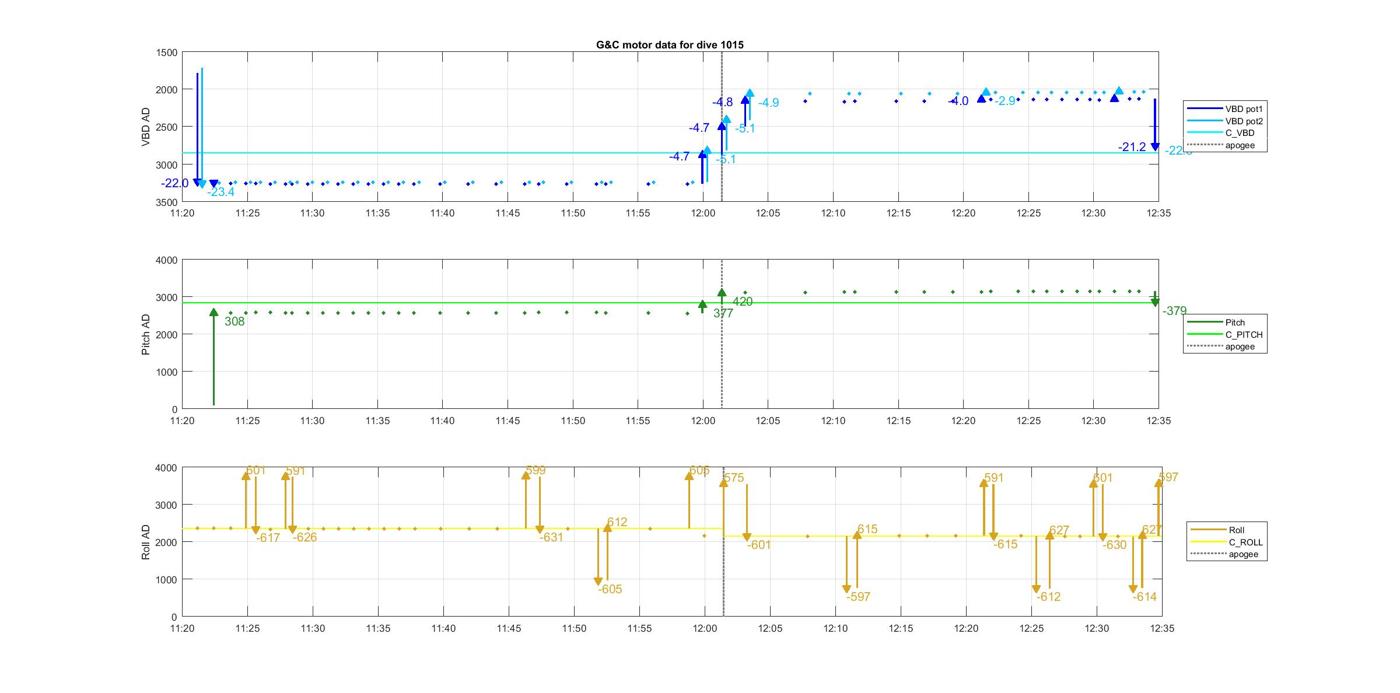1400x693 pixels.
Task: Click the '4000' tick on Pitch y-axis
Action: [167, 260]
